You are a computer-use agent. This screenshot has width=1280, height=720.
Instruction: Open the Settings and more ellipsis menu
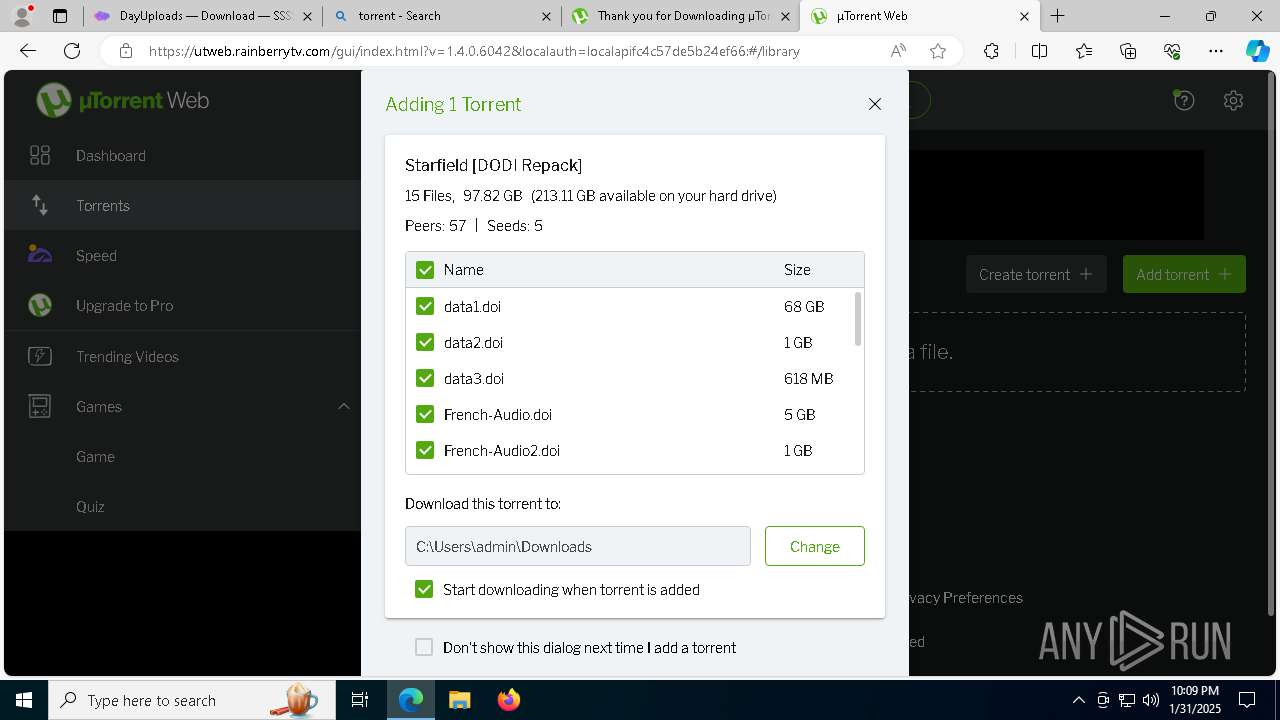[1216, 51]
